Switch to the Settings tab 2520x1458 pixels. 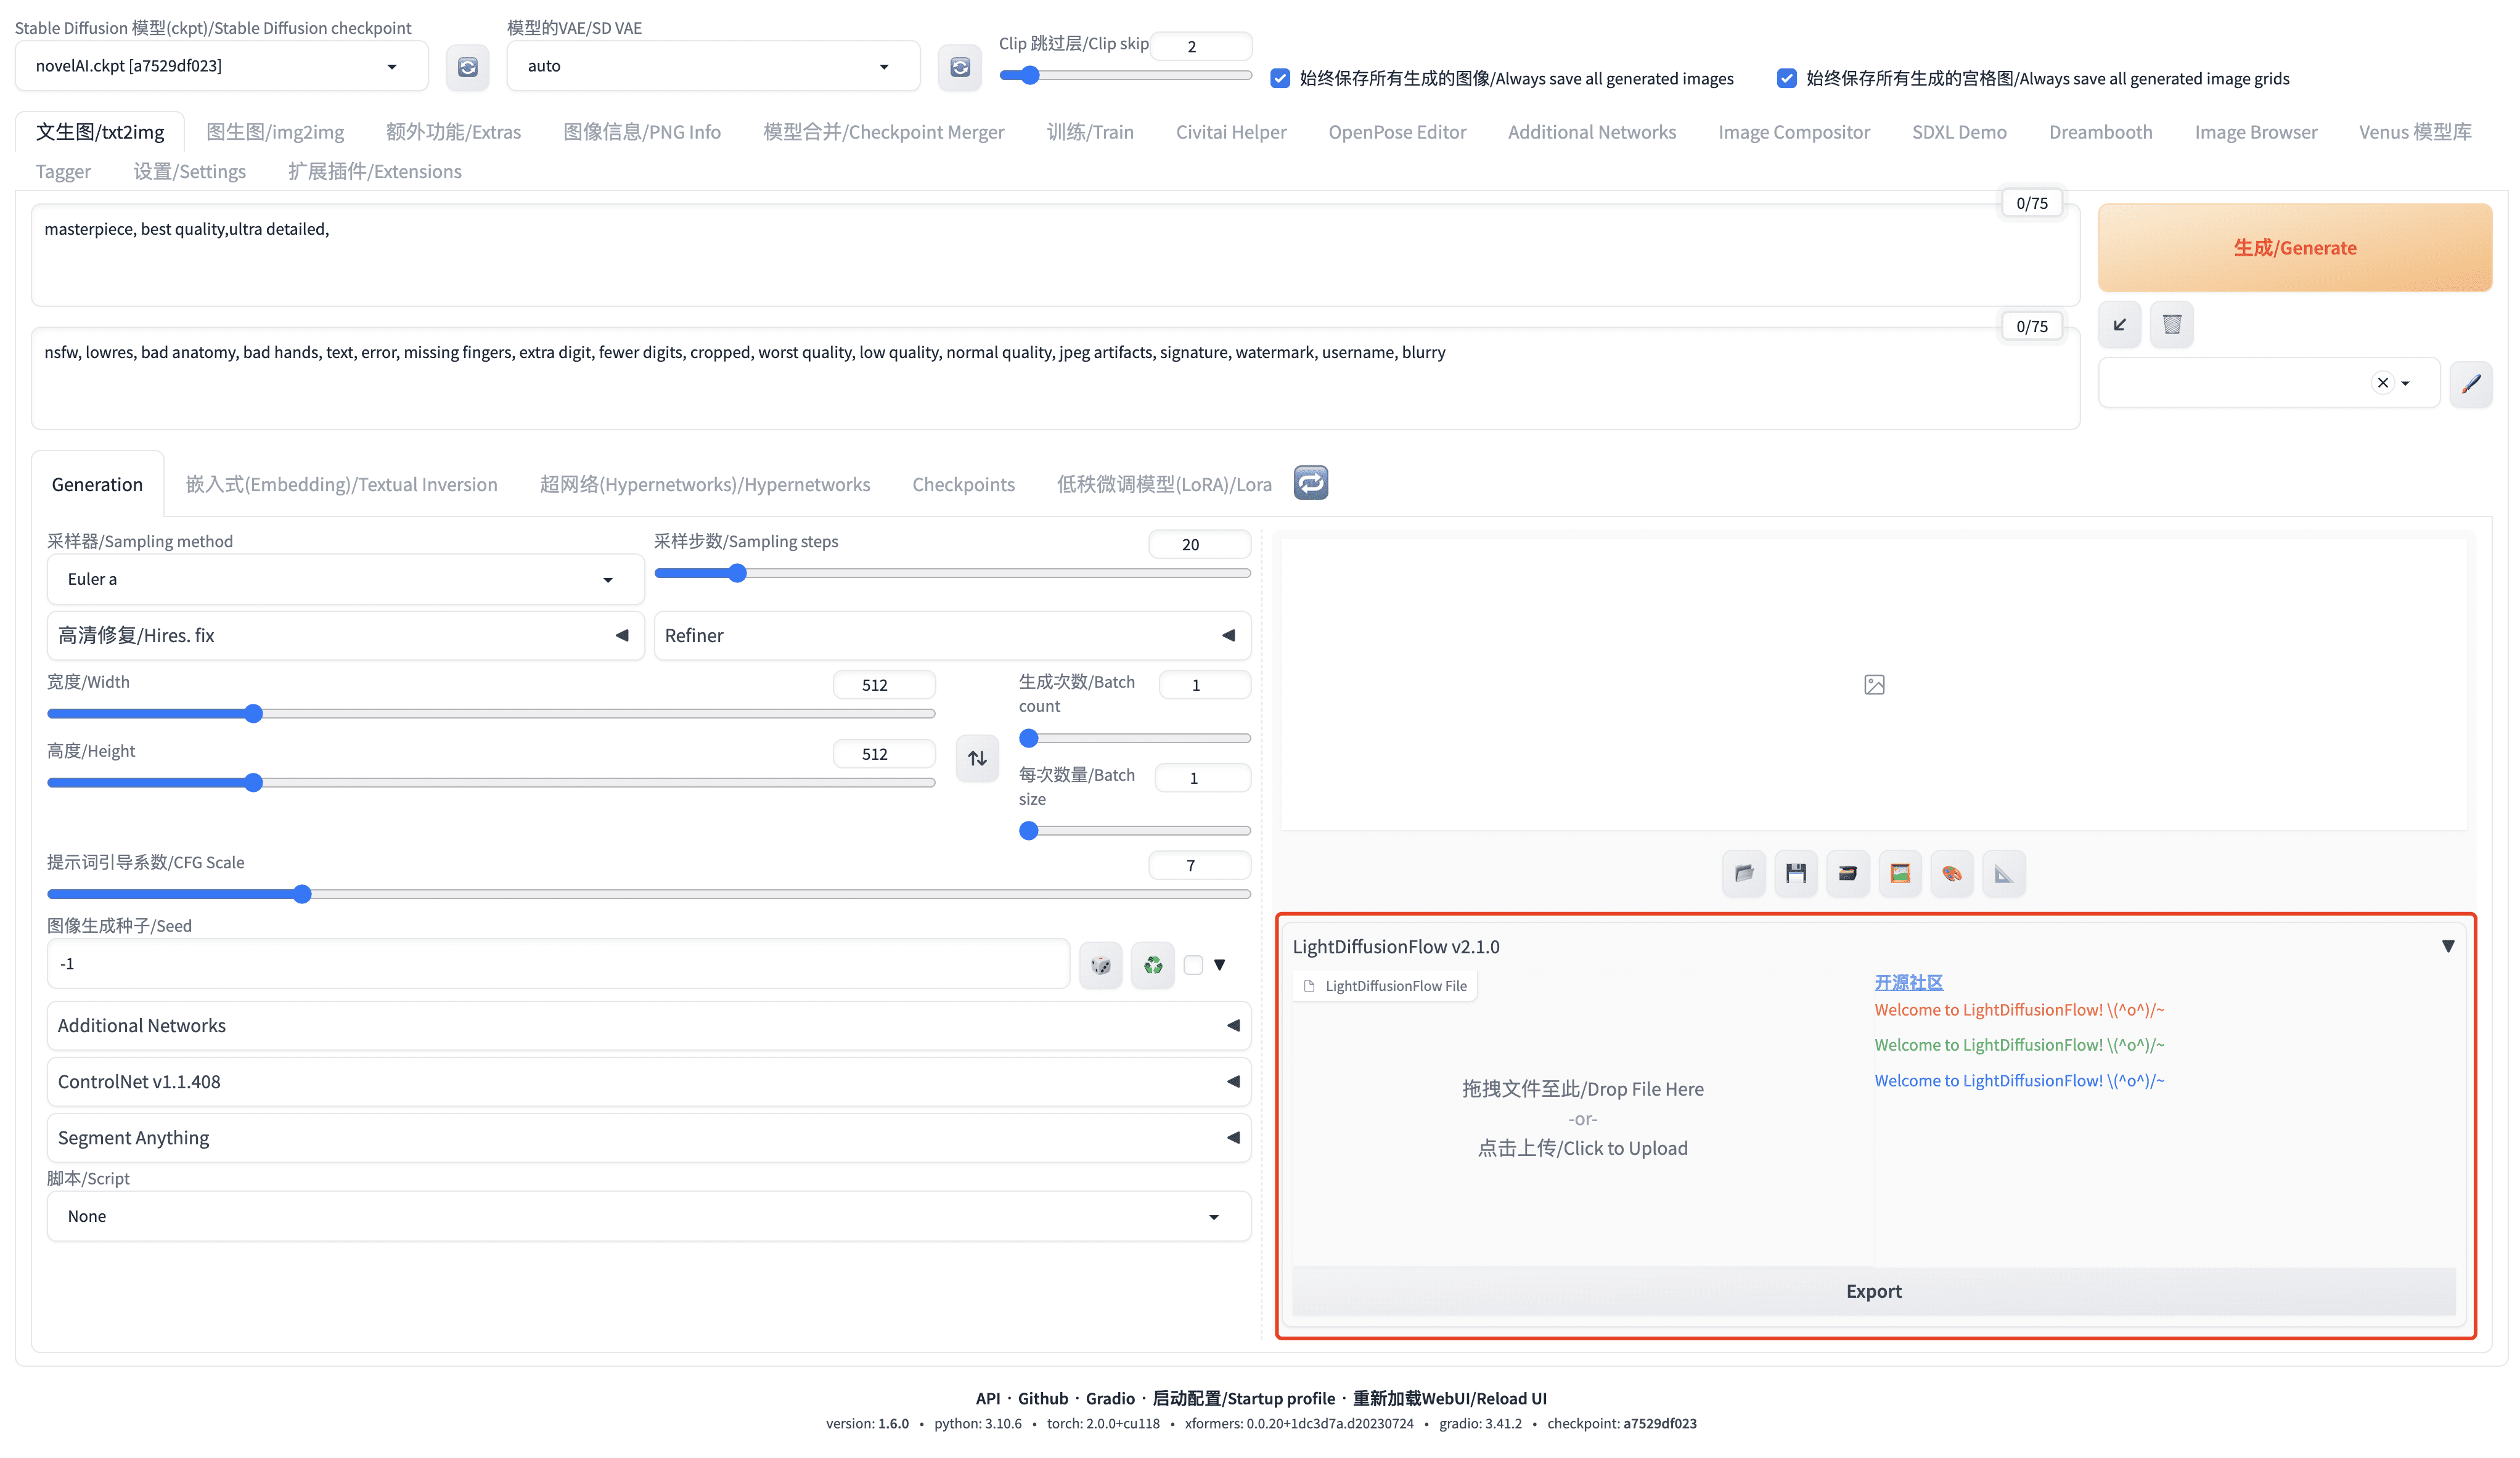point(189,171)
